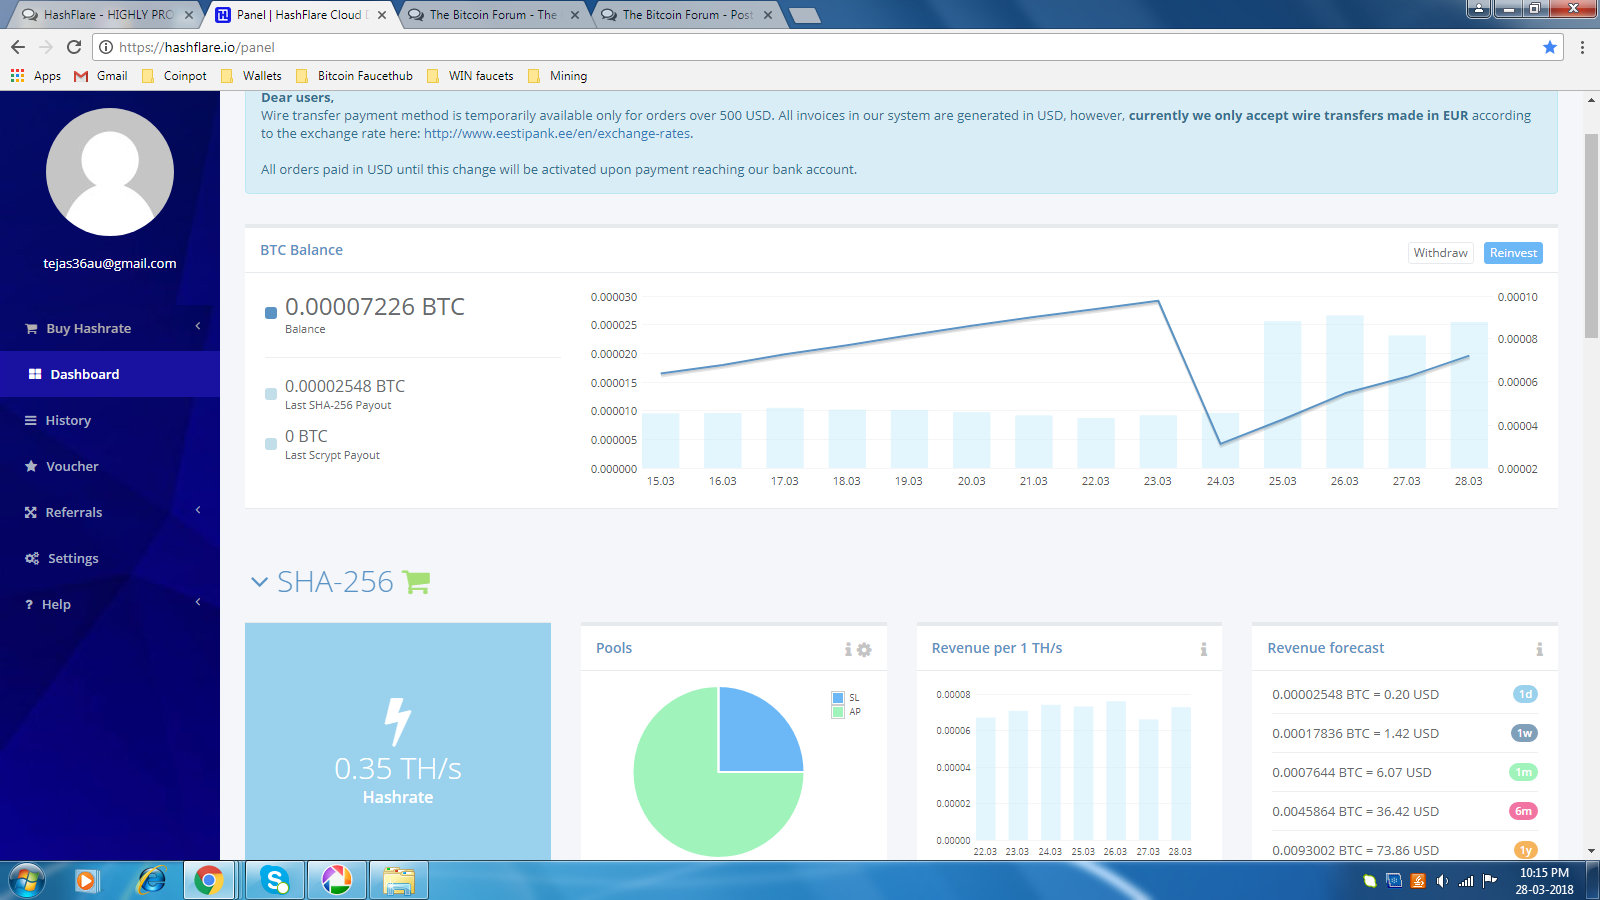Open Windows Start menu
The width and height of the screenshot is (1600, 900).
click(x=27, y=880)
